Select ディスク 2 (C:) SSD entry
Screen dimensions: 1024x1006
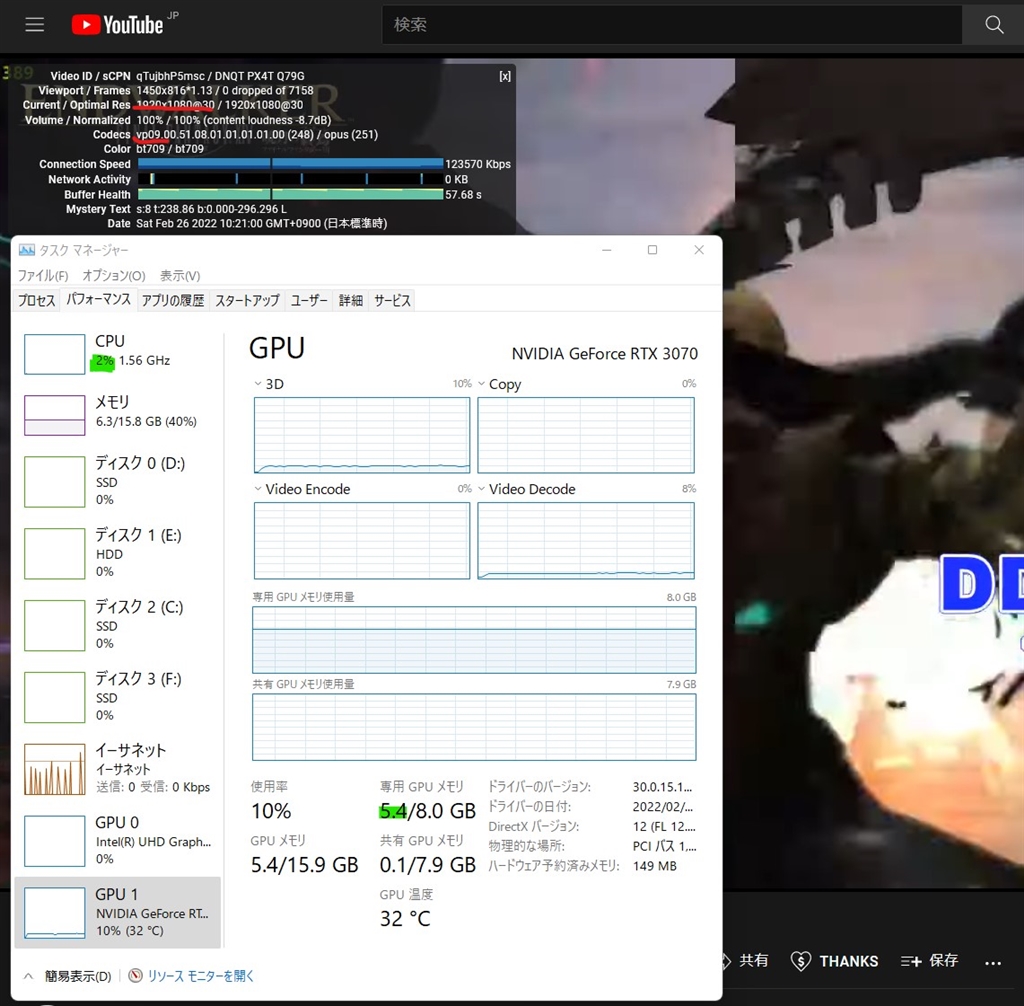click(118, 625)
